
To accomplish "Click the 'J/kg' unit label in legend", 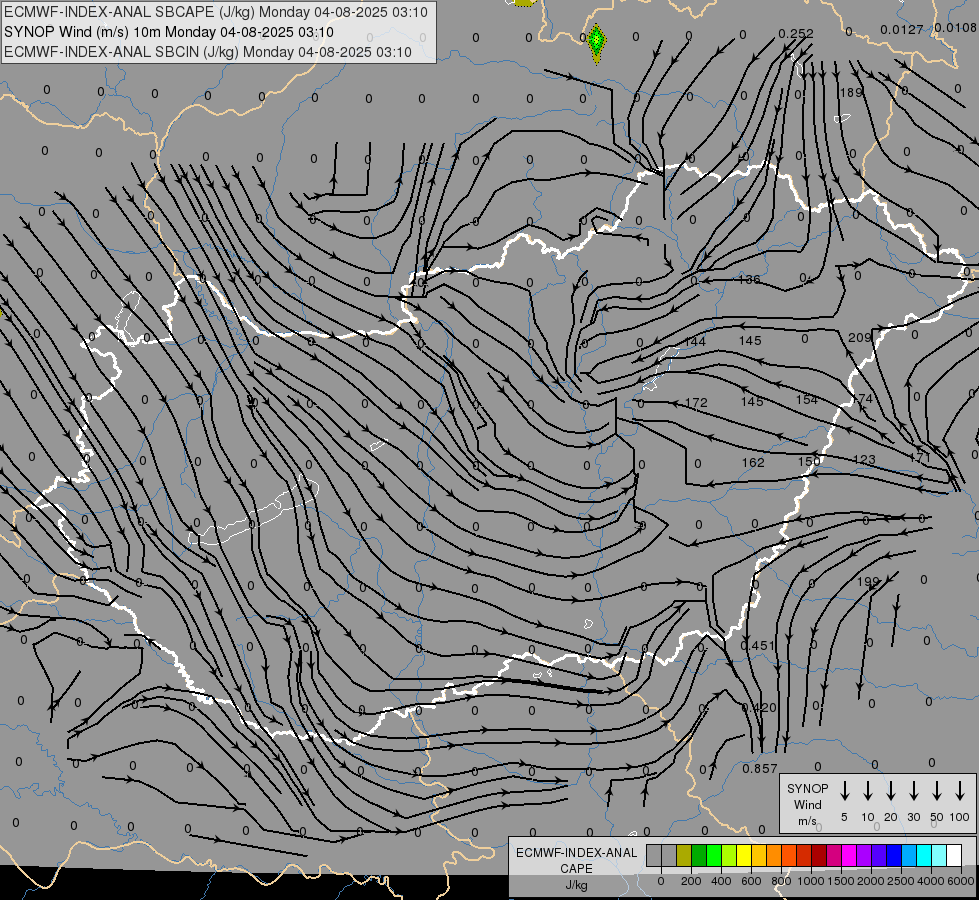I will [x=576, y=885].
